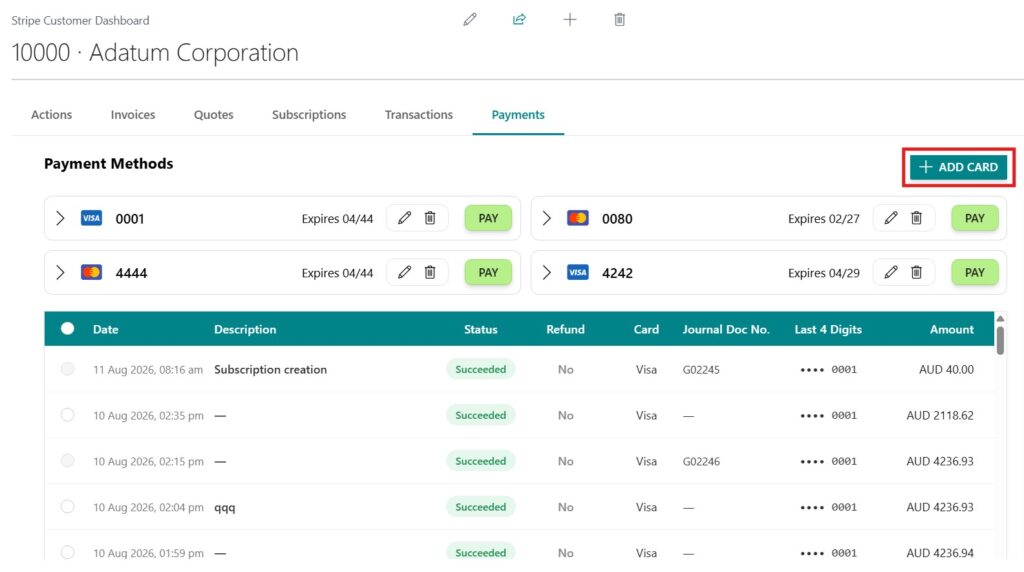Select the Subscription creation payment row radio
Image resolution: width=1024 pixels, height=572 pixels.
[x=67, y=369]
